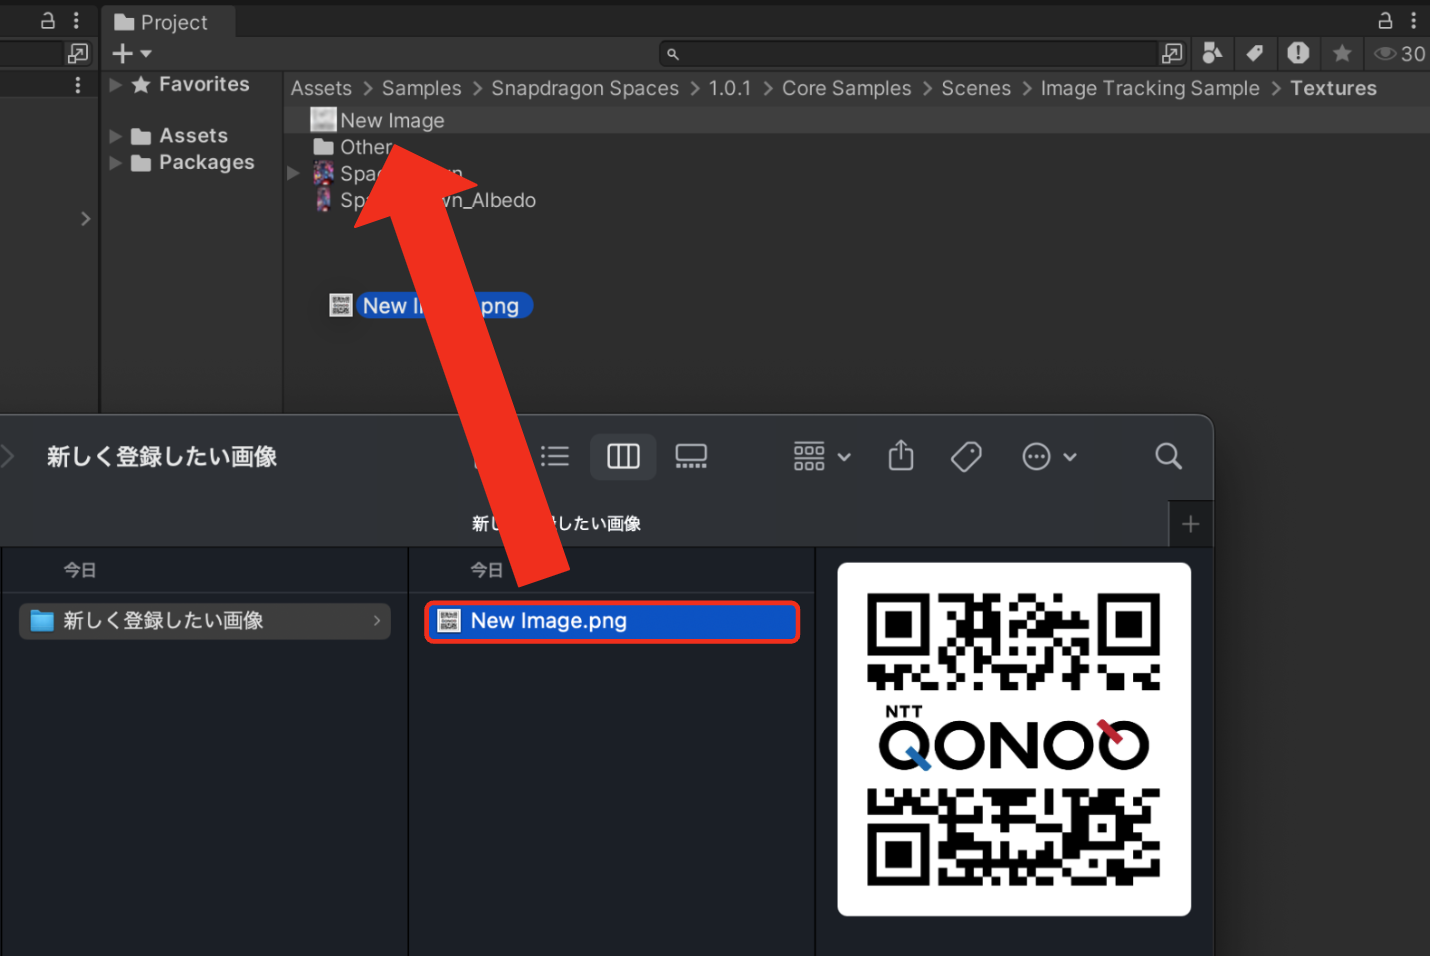Click Image Tracking Sample in breadcrumb
The image size is (1430, 956).
[1150, 89]
